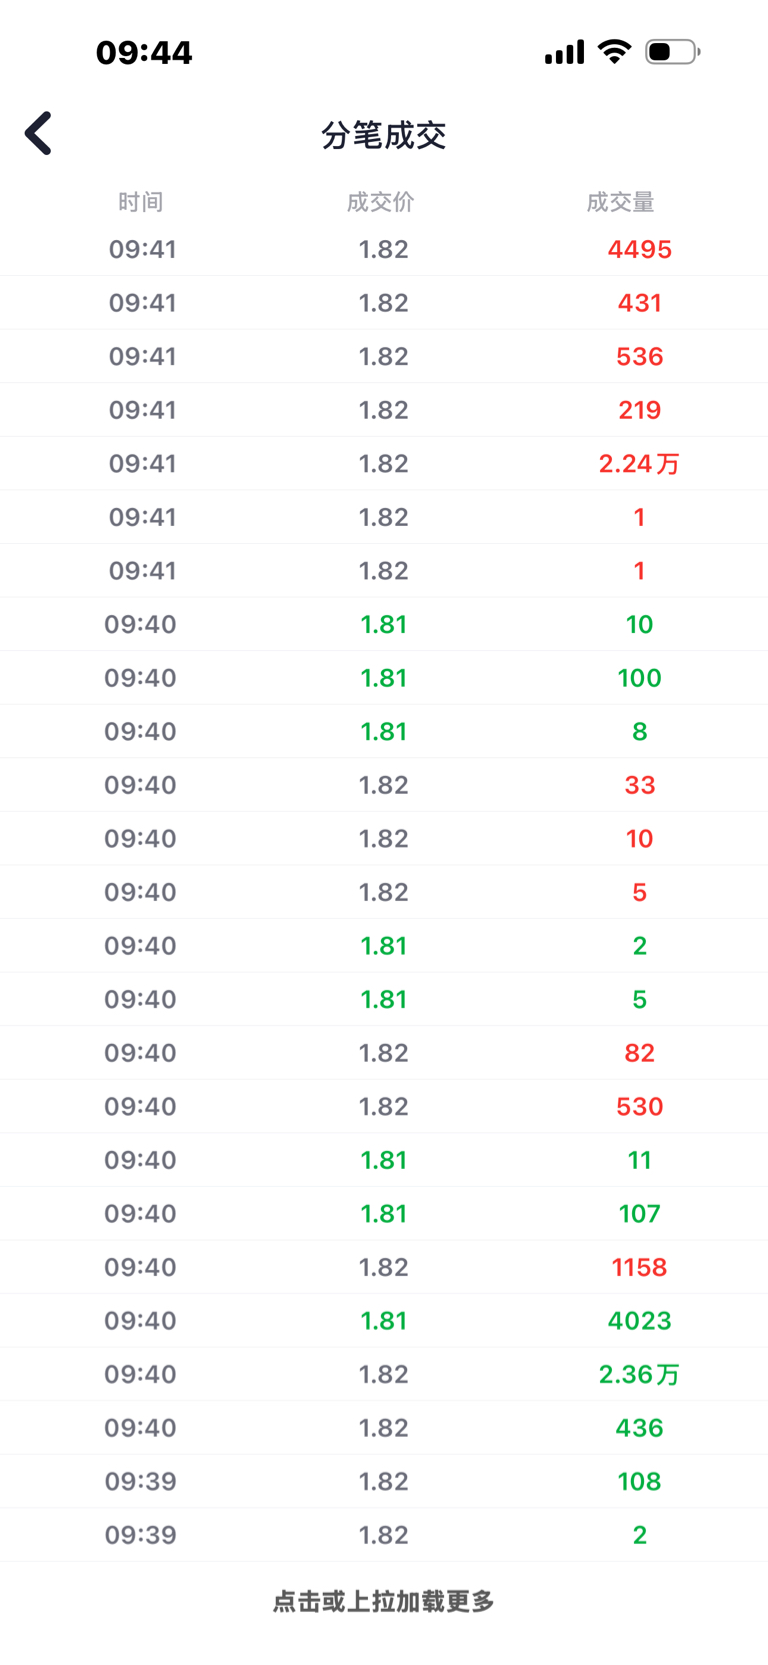Tap the back arrow icon
The height and width of the screenshot is (1665, 768).
(x=39, y=133)
